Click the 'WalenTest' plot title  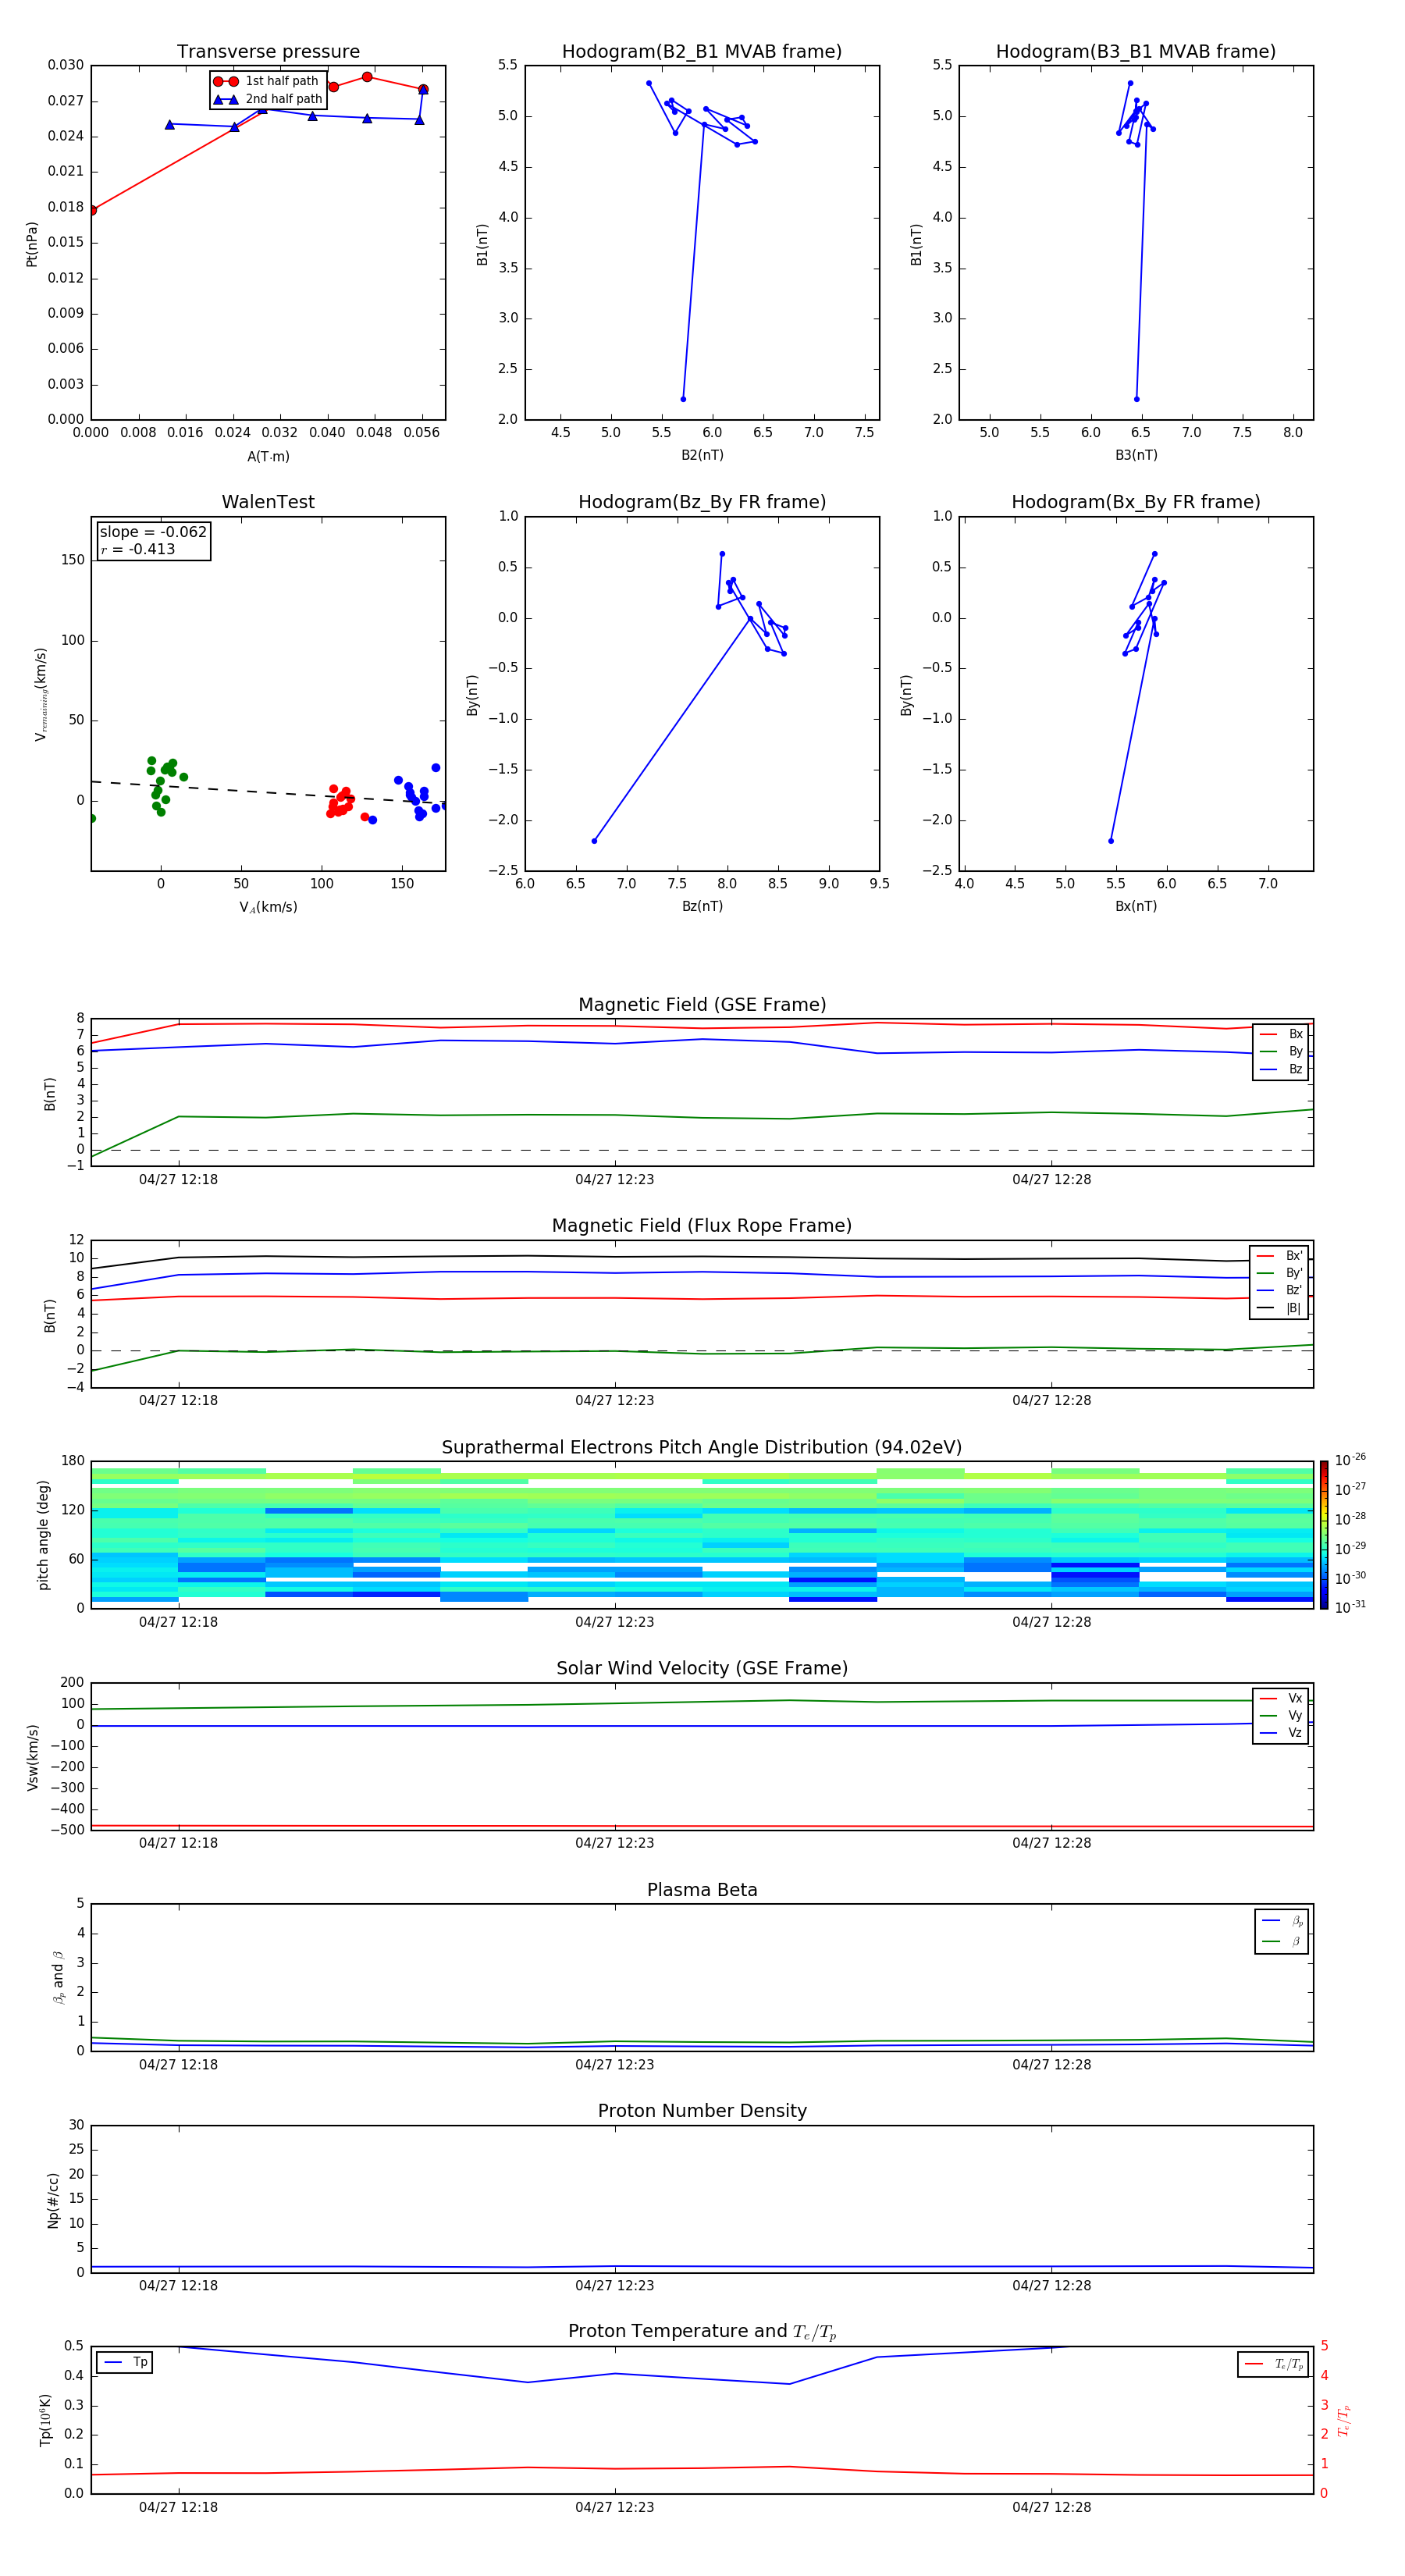point(268,502)
